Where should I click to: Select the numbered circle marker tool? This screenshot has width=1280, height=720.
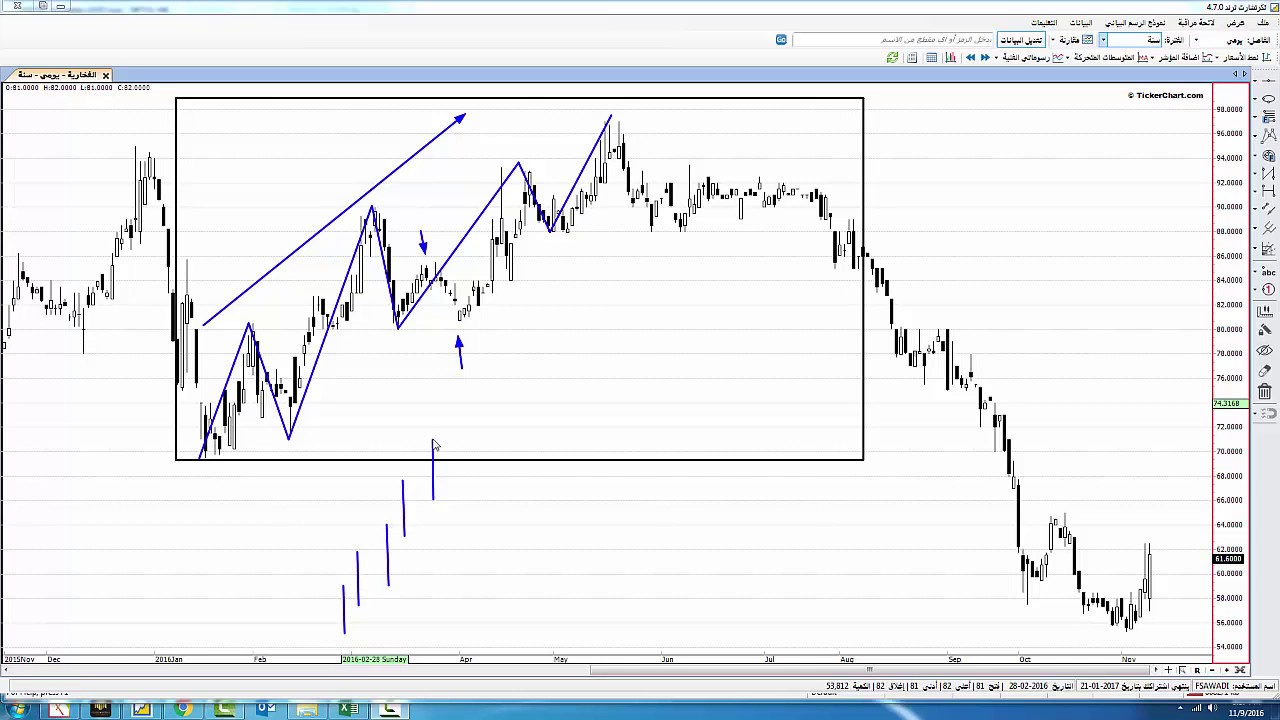pos(1267,290)
